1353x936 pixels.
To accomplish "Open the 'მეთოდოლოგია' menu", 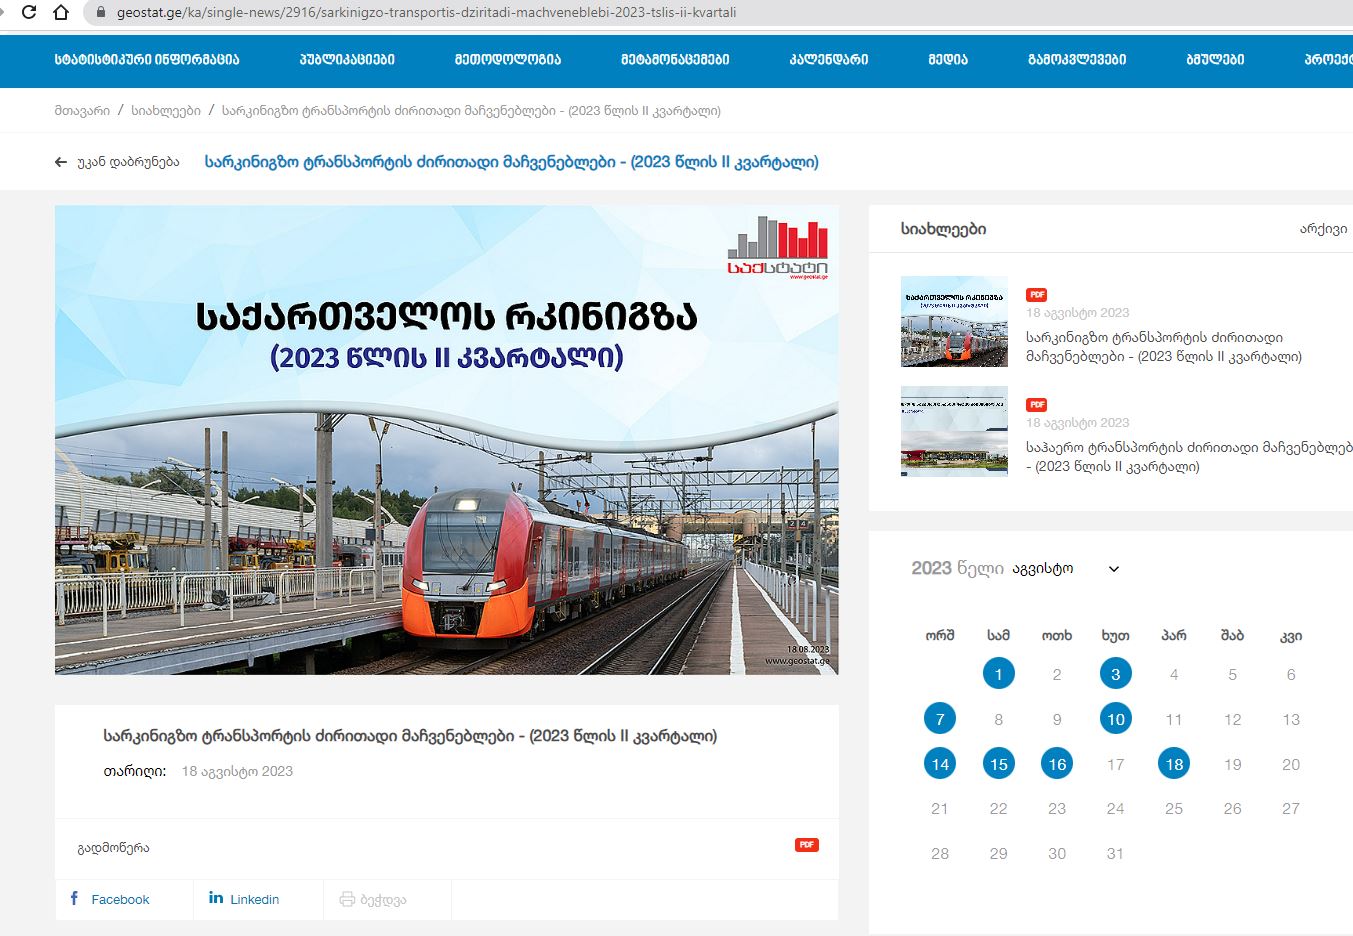I will coord(507,60).
